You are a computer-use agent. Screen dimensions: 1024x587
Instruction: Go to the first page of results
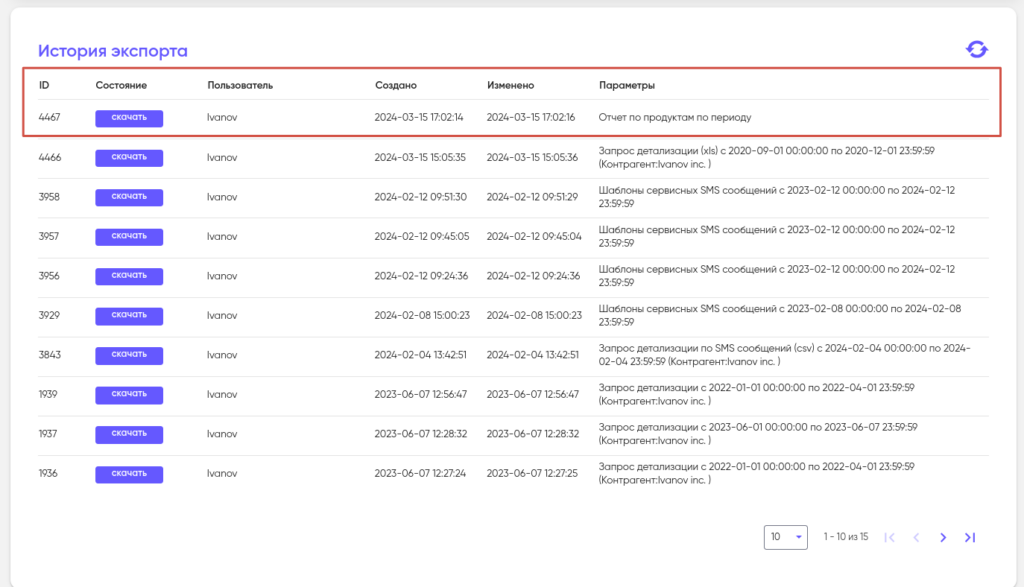click(x=890, y=538)
